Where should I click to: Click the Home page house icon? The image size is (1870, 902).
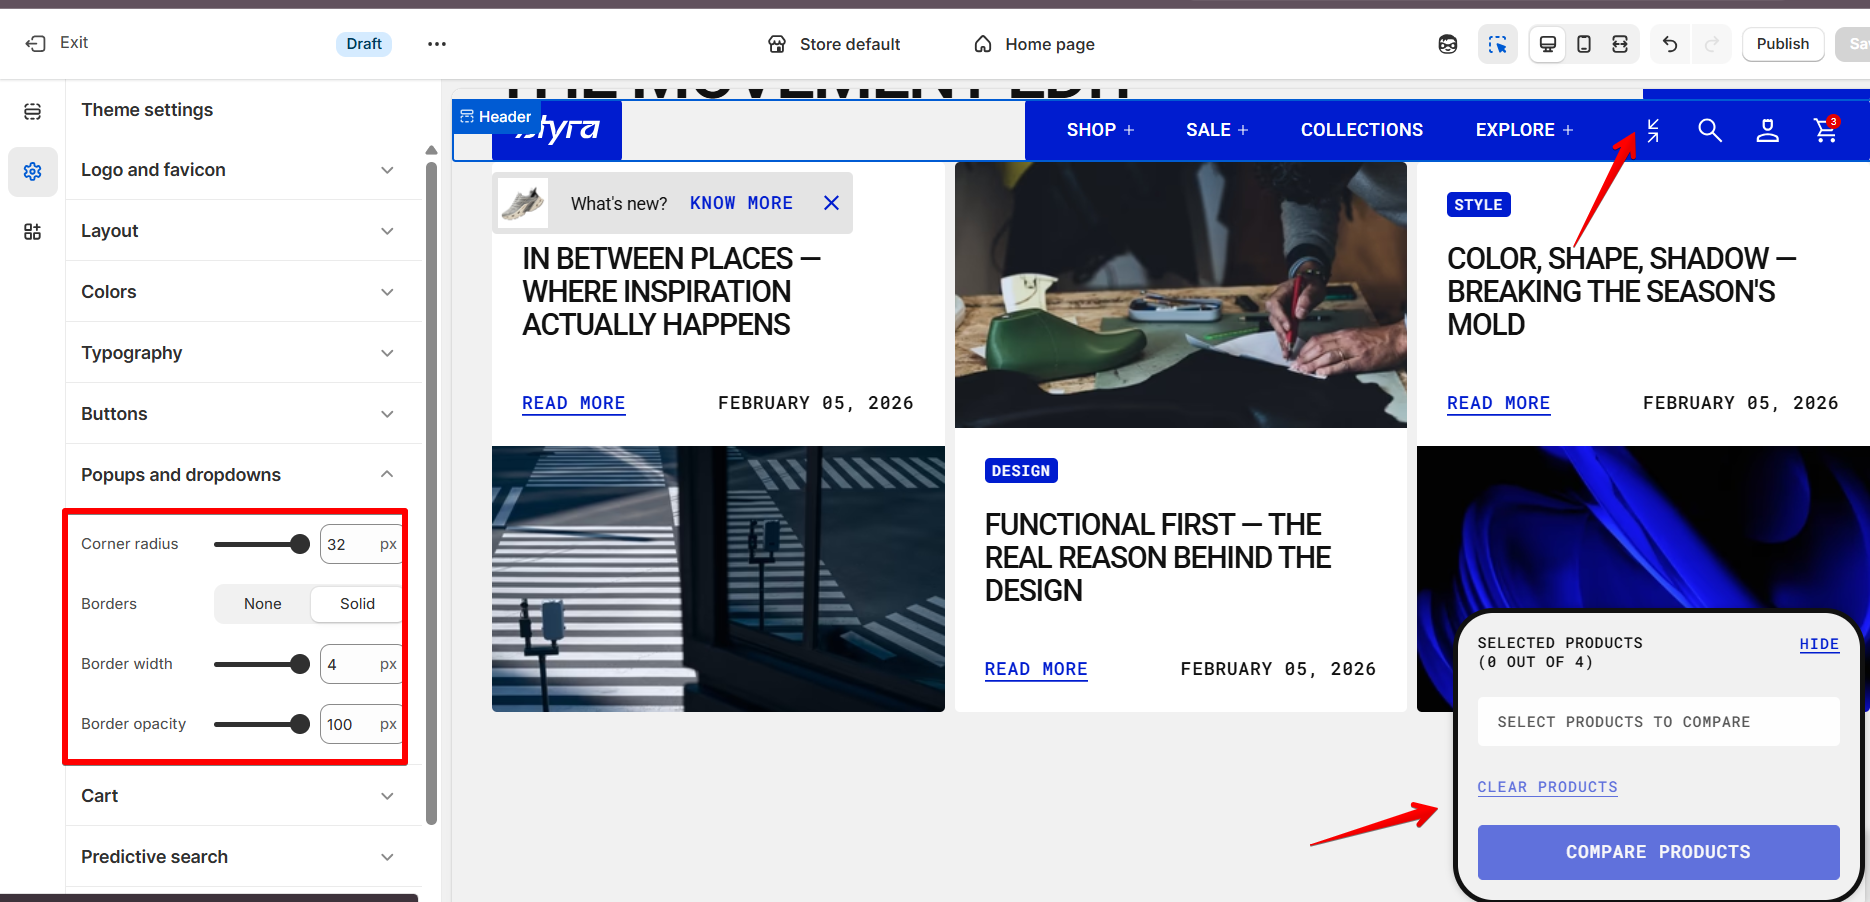point(983,44)
